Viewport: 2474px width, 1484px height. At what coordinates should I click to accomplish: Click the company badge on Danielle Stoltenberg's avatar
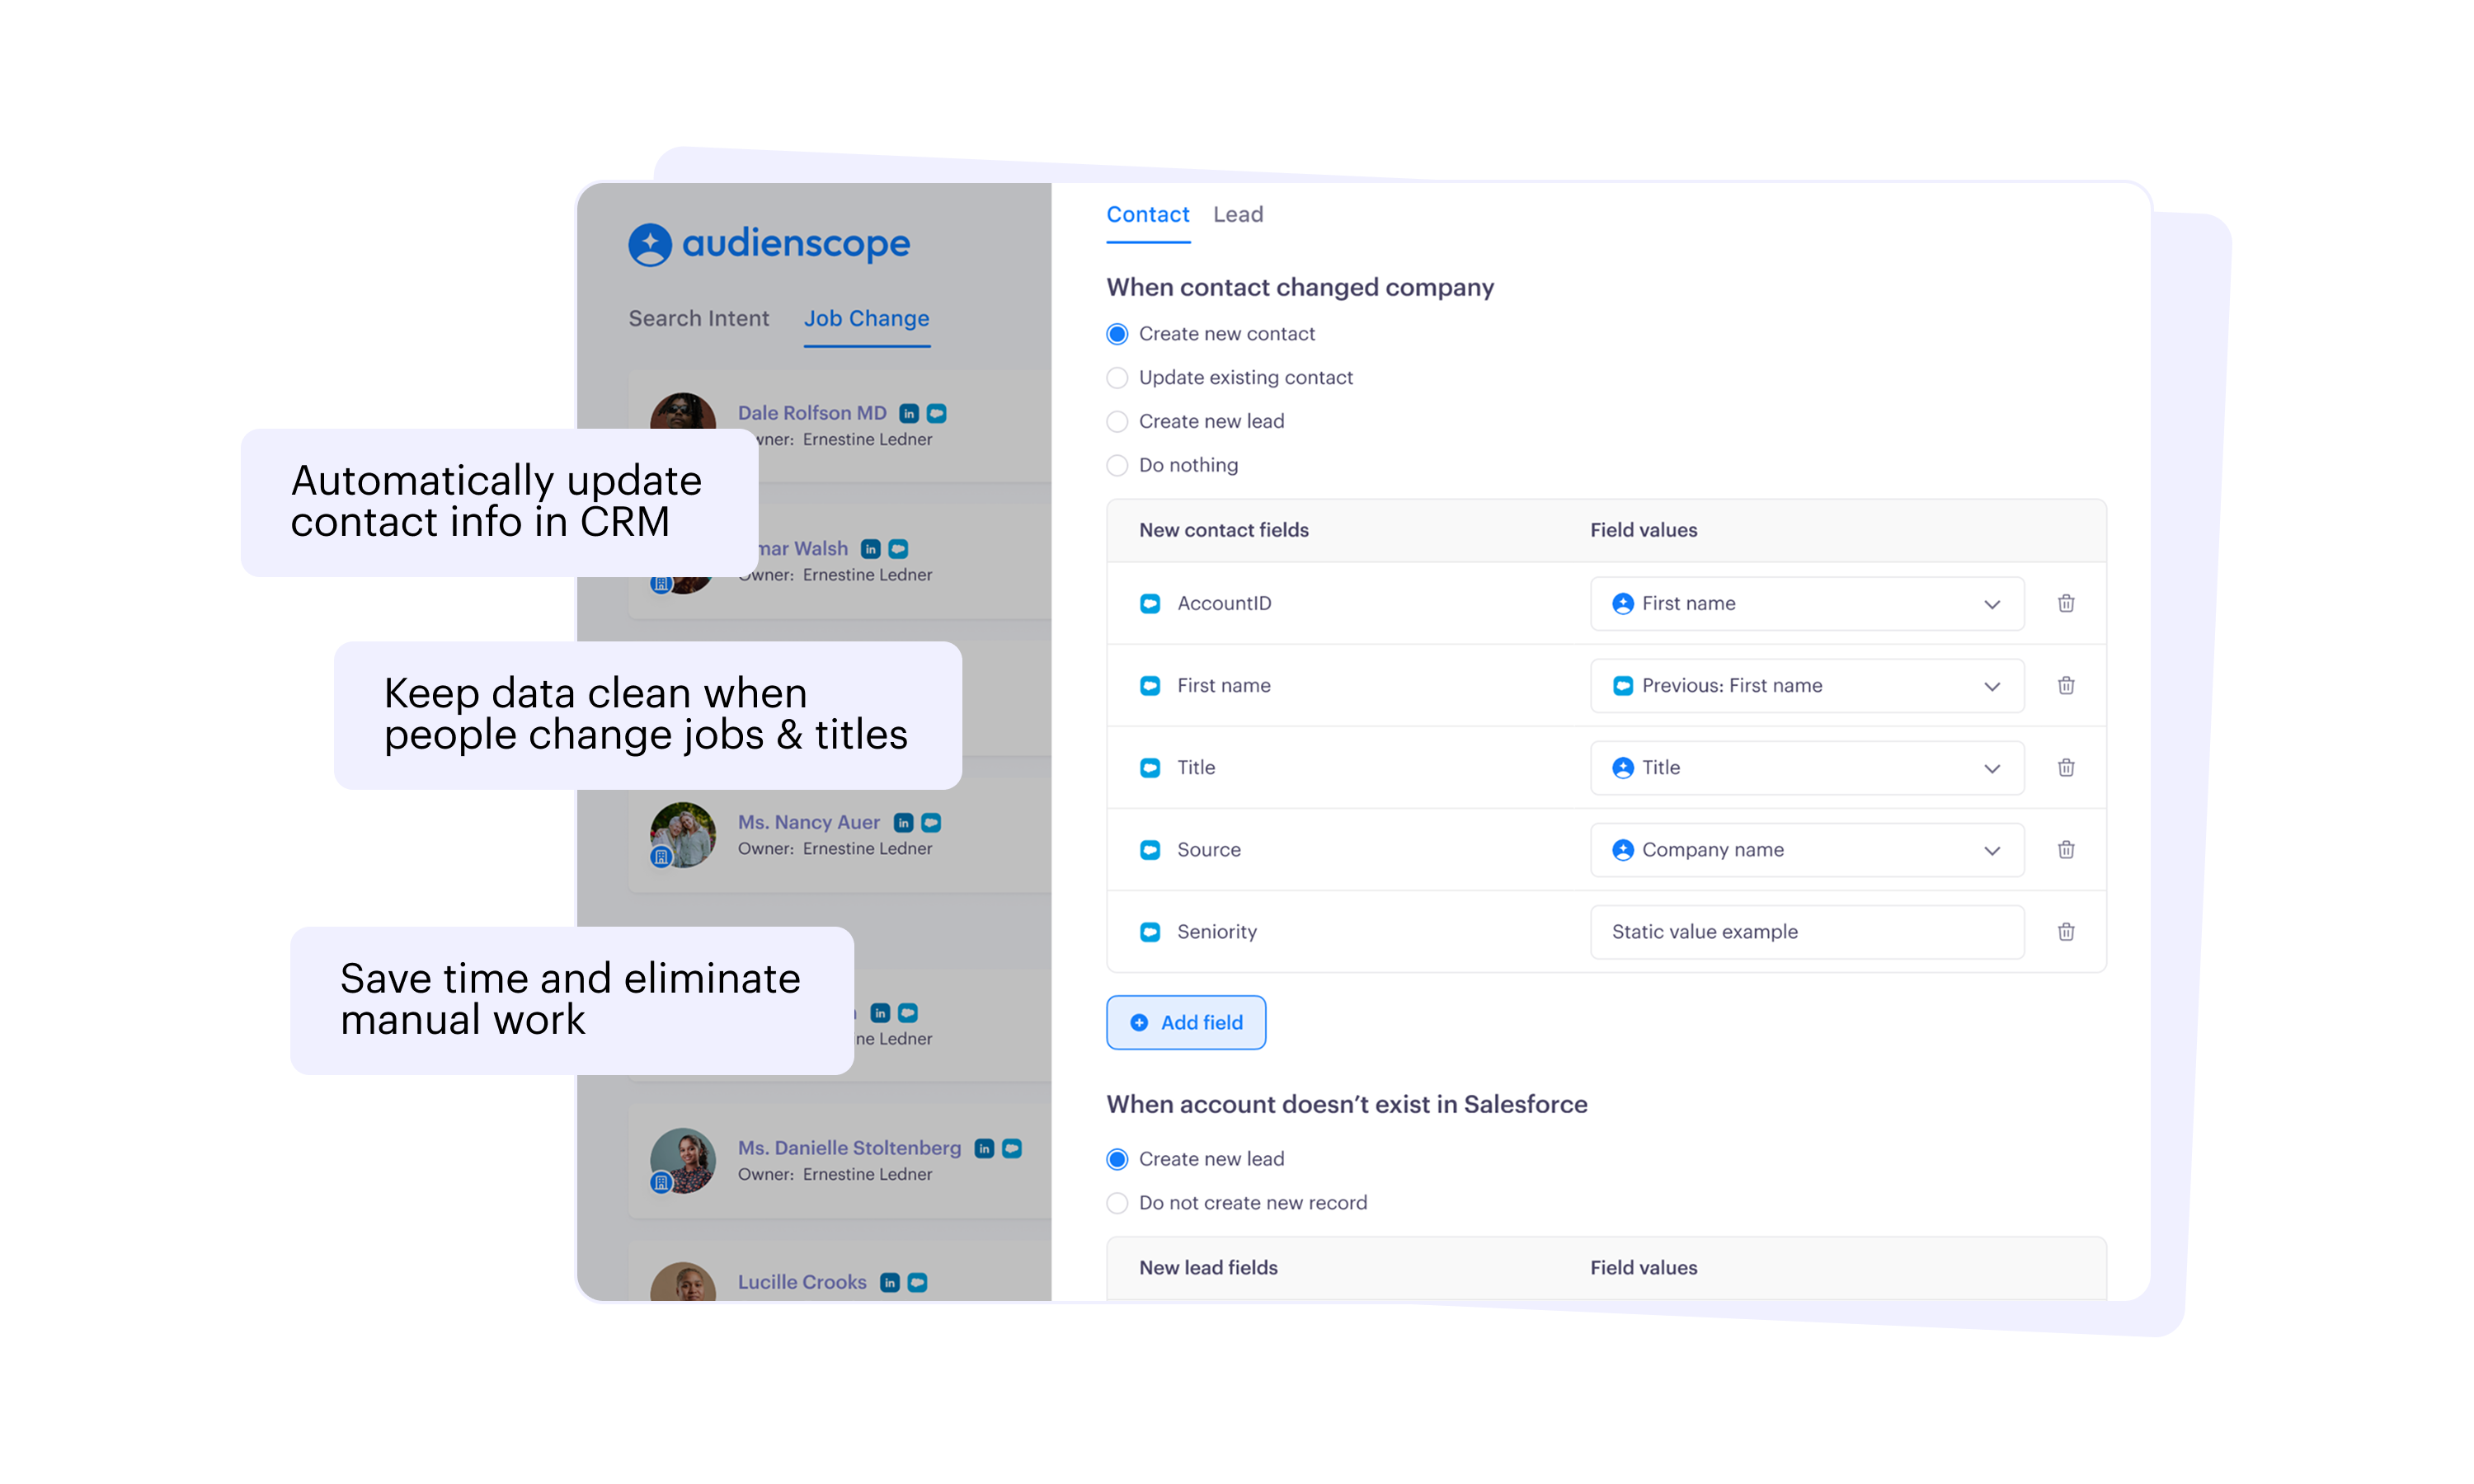click(660, 1182)
